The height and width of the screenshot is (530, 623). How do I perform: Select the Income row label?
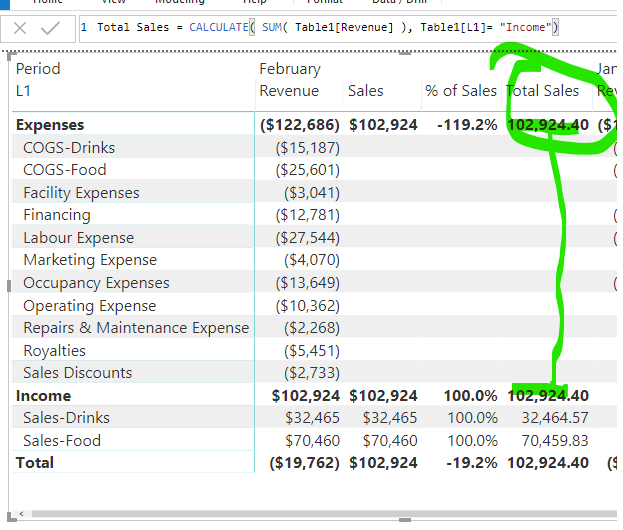tap(43, 396)
